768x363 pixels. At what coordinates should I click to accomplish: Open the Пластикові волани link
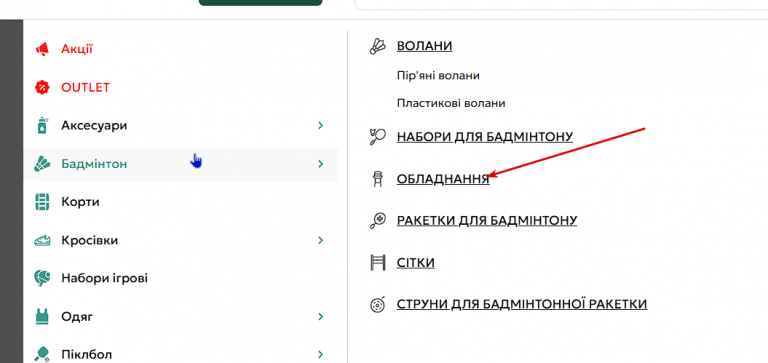(x=451, y=103)
